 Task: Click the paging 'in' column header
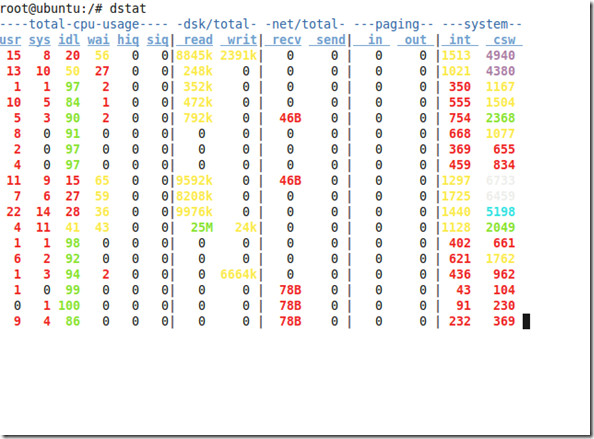(x=375, y=40)
